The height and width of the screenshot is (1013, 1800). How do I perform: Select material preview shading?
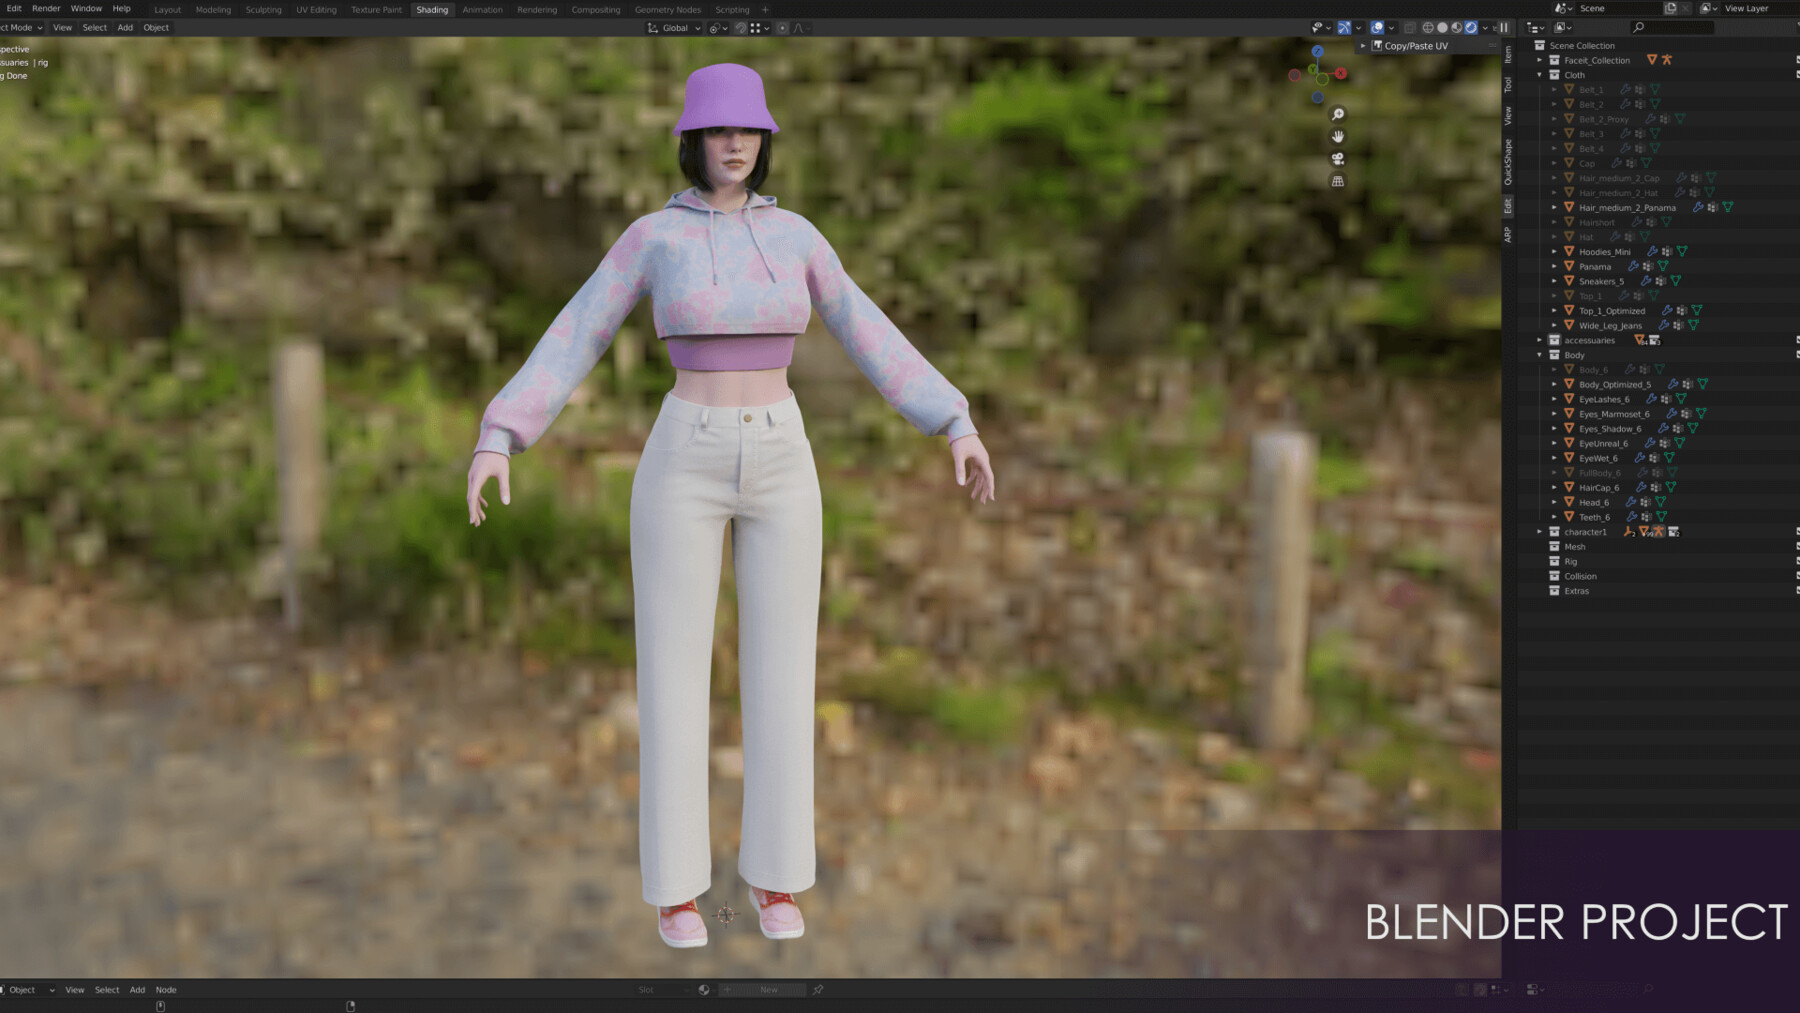pos(1456,28)
